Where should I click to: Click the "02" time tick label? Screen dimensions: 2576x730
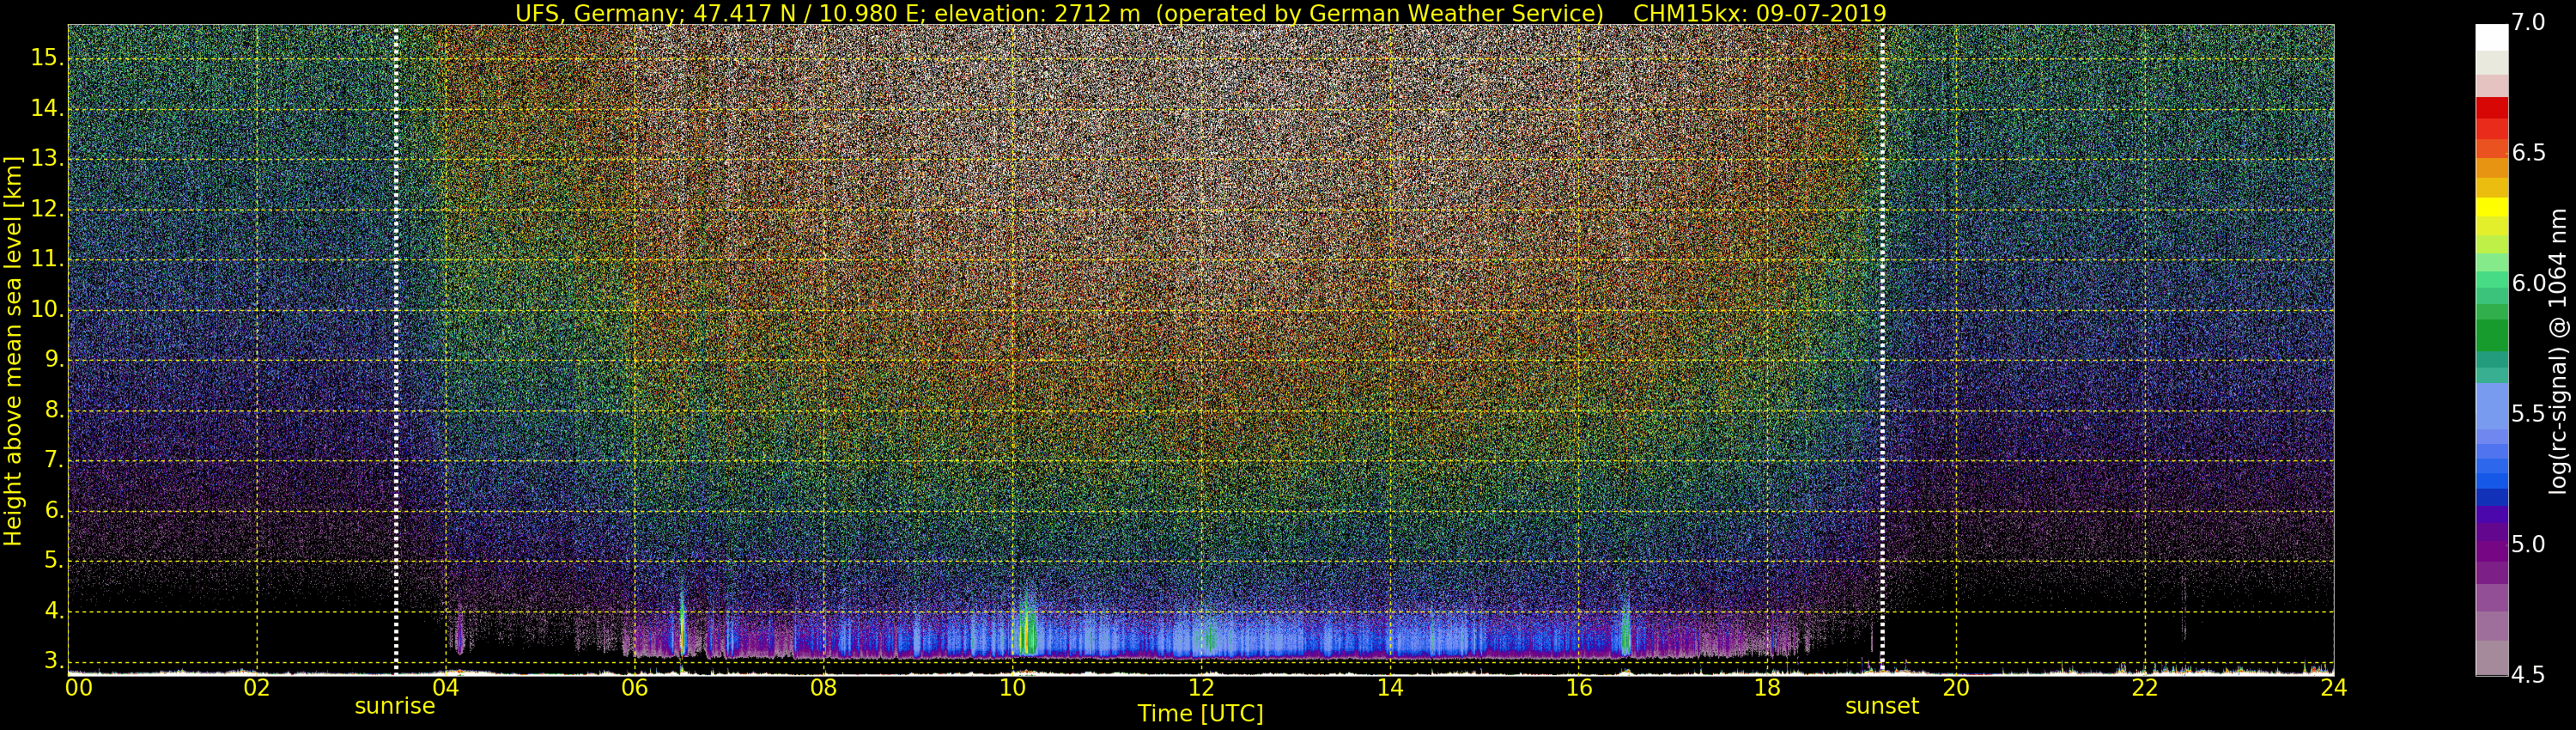coord(257,687)
